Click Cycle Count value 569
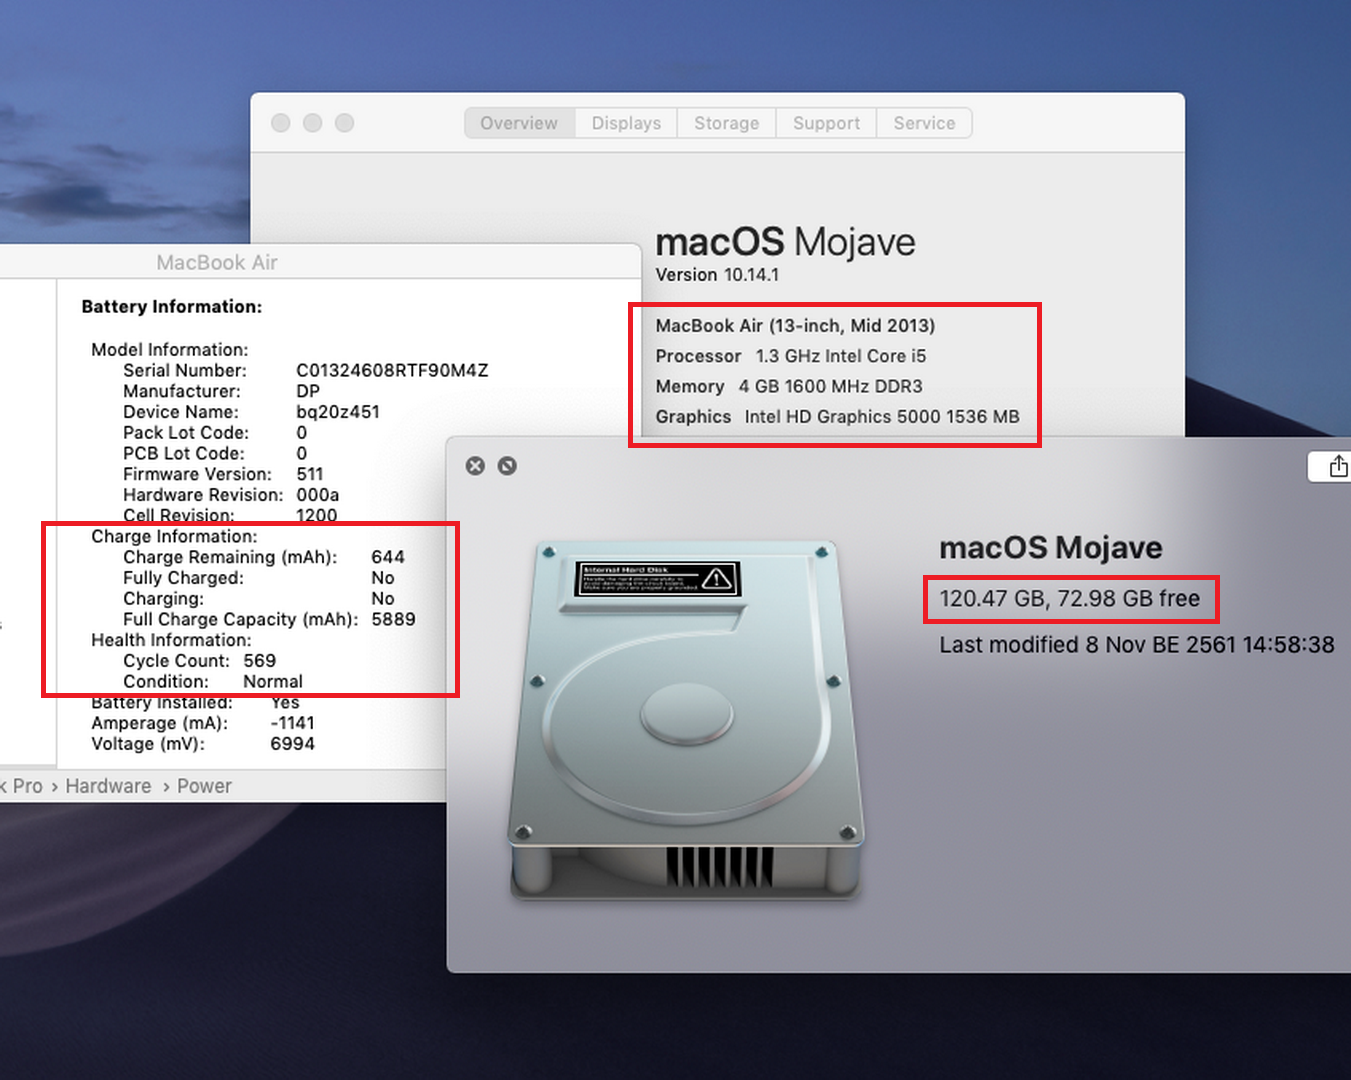1351x1080 pixels. point(260,661)
